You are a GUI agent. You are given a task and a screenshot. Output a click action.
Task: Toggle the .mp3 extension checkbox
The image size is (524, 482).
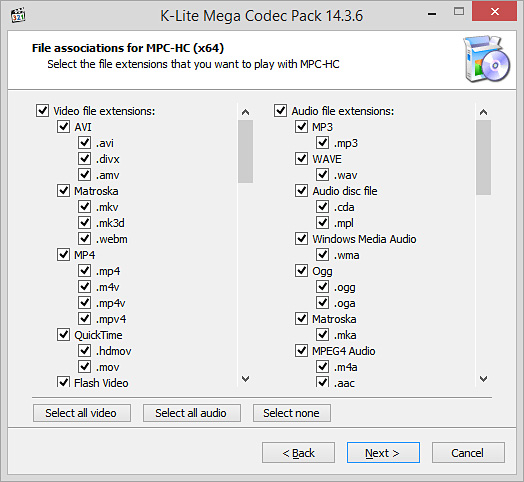(322, 143)
